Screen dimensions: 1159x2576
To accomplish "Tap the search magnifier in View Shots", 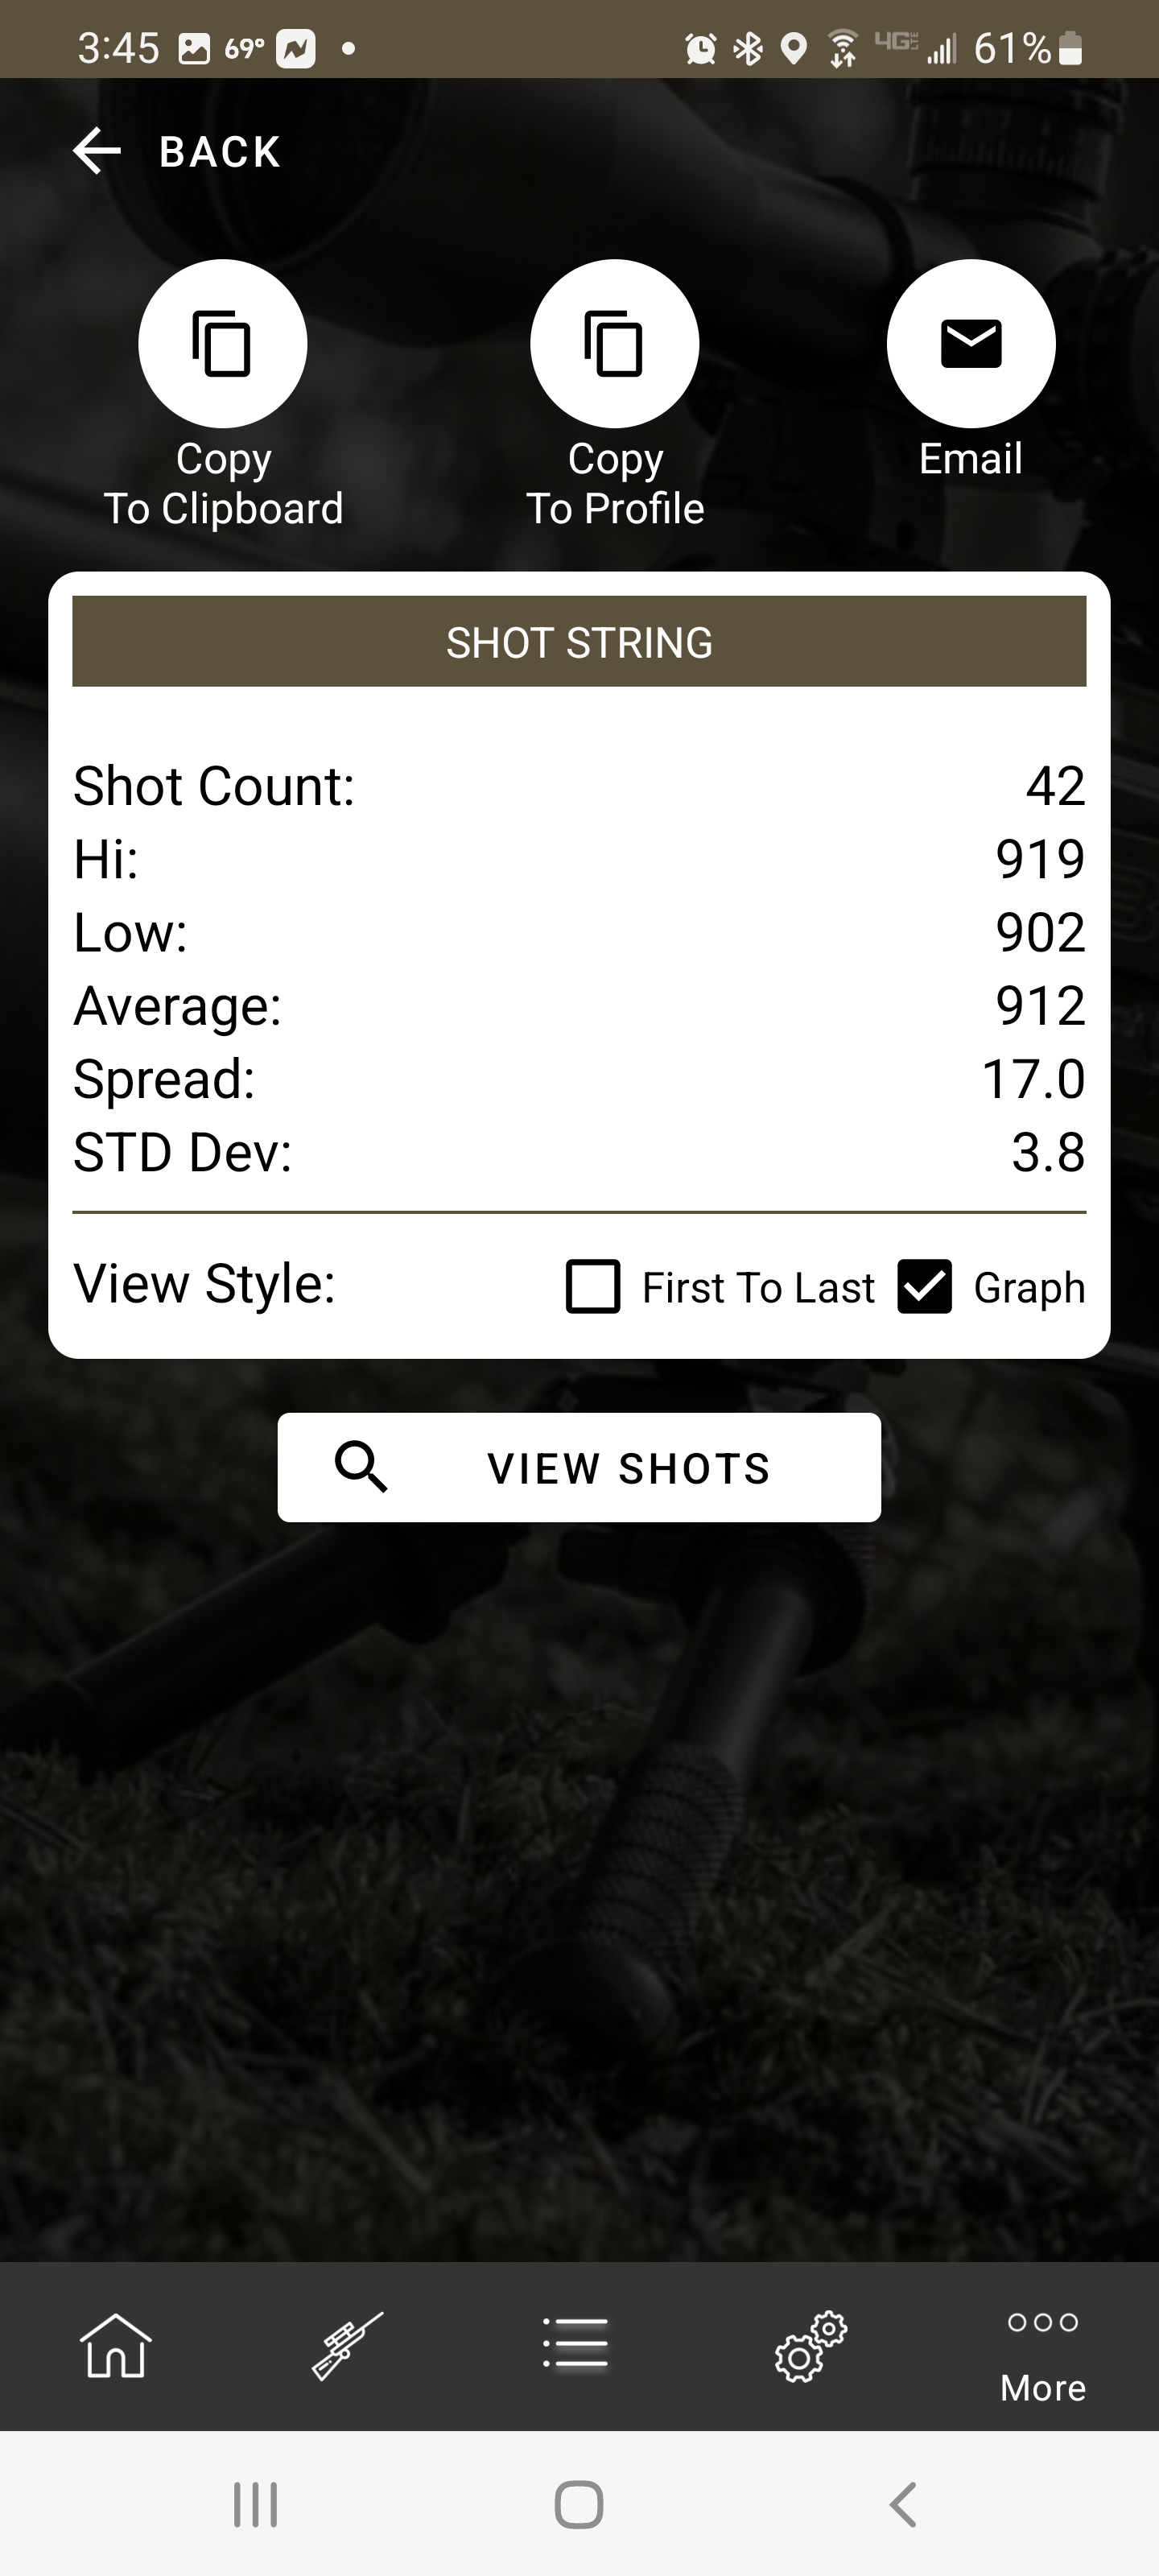I will point(361,1467).
